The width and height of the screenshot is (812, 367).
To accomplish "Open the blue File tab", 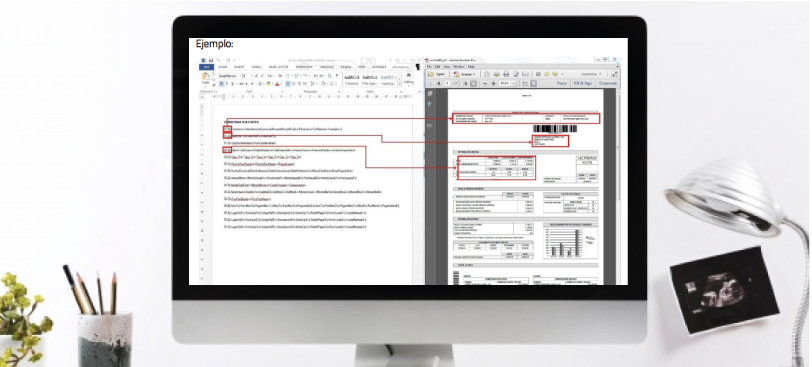I will click(207, 67).
